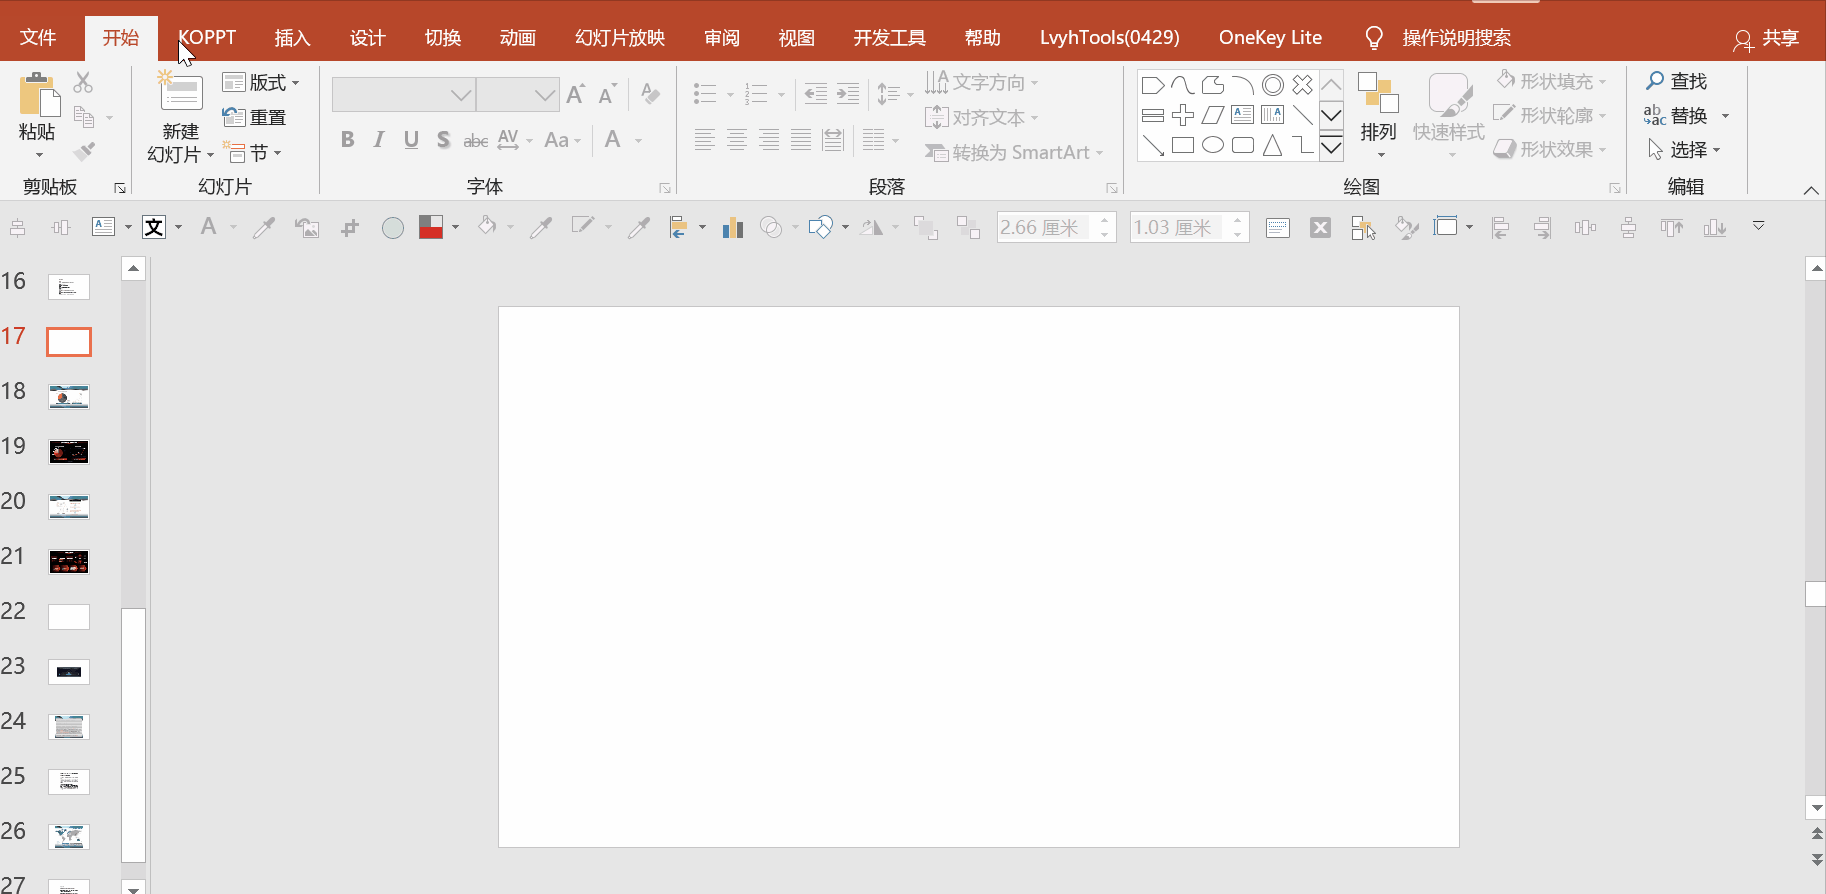Clear all formatting eraser icon
The image size is (1826, 894).
tap(650, 94)
